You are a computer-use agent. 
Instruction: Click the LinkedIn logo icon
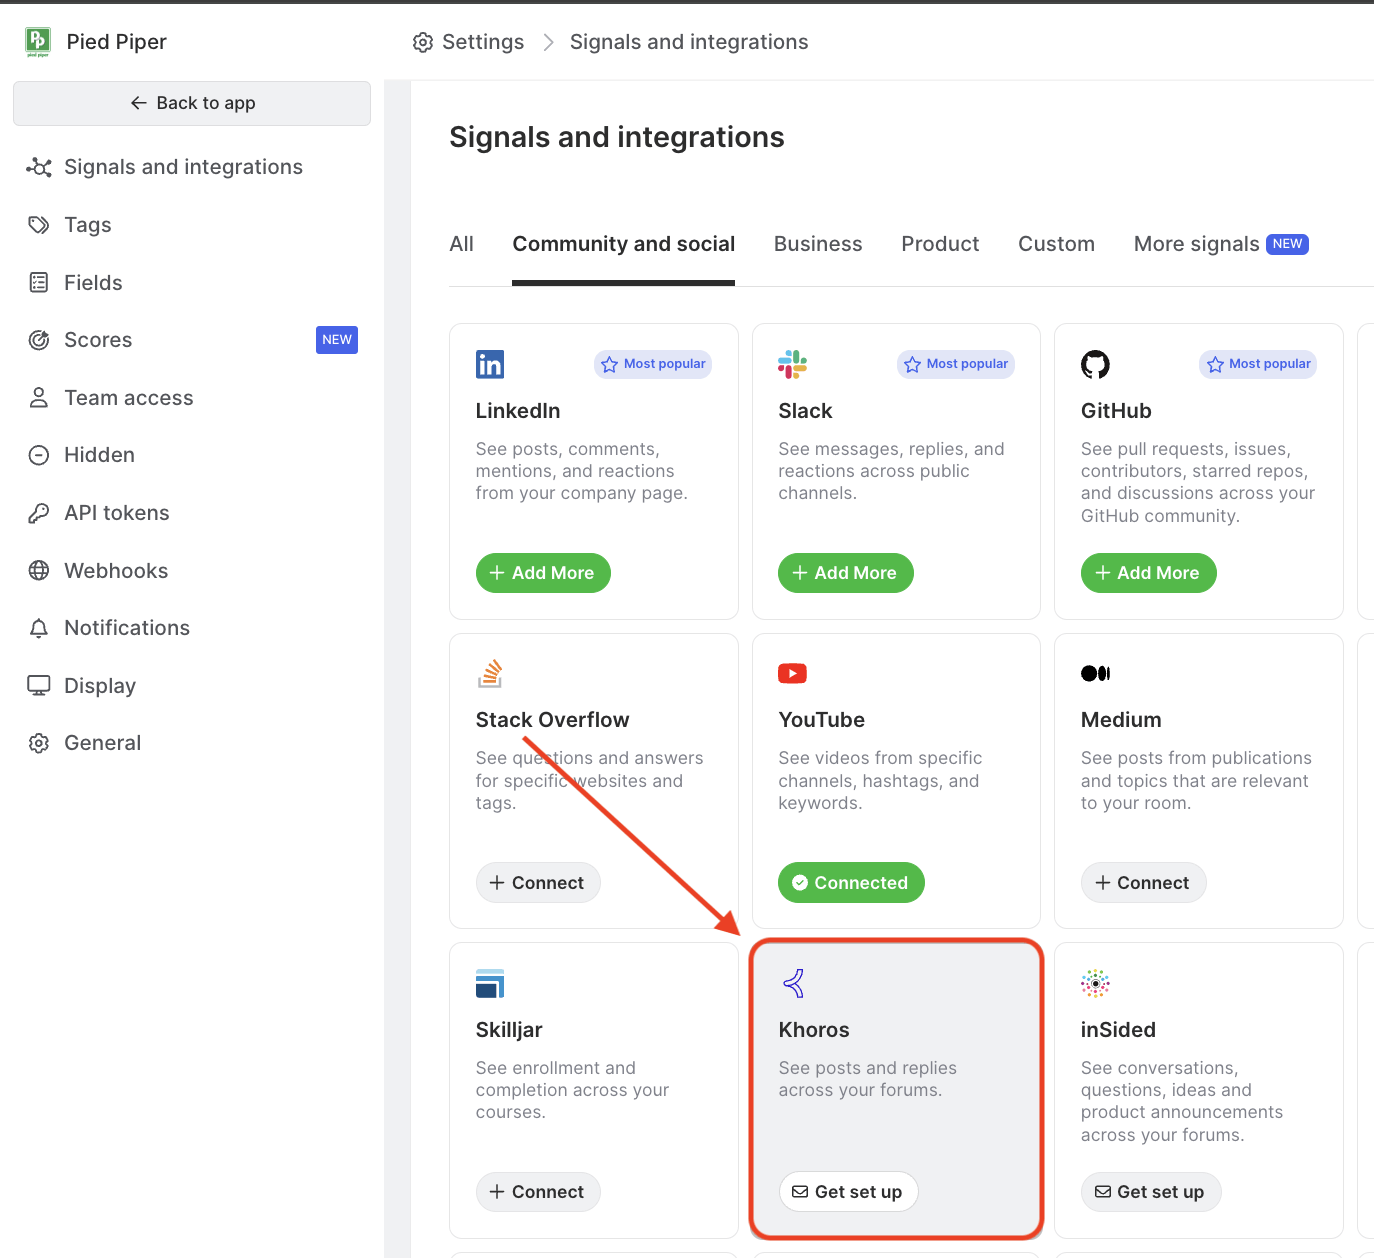click(490, 364)
